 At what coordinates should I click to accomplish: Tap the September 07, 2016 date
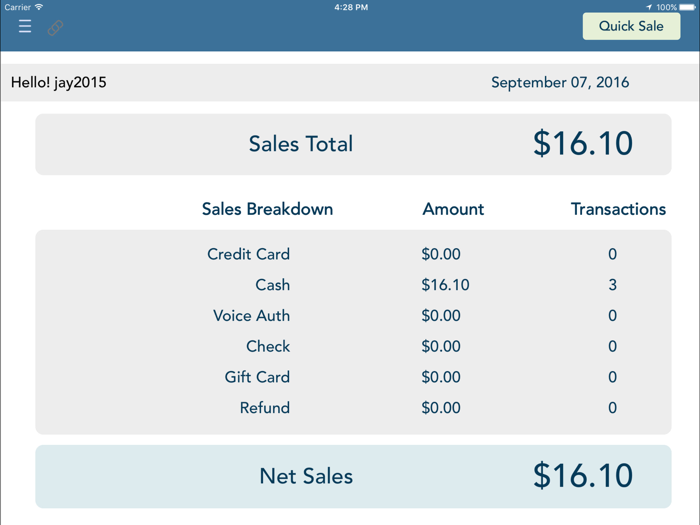tap(560, 83)
